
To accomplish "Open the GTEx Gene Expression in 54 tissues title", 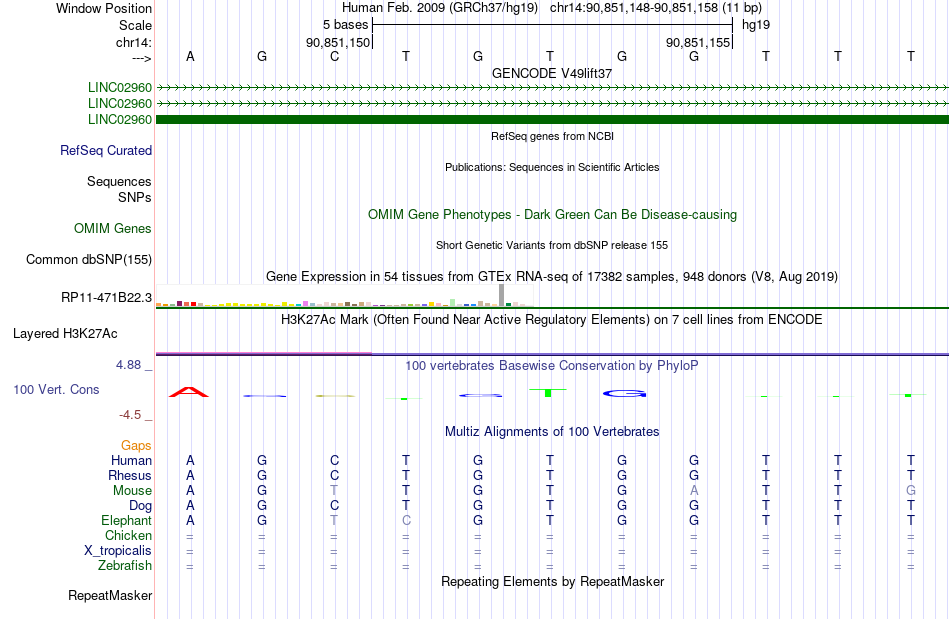I will [x=552, y=277].
